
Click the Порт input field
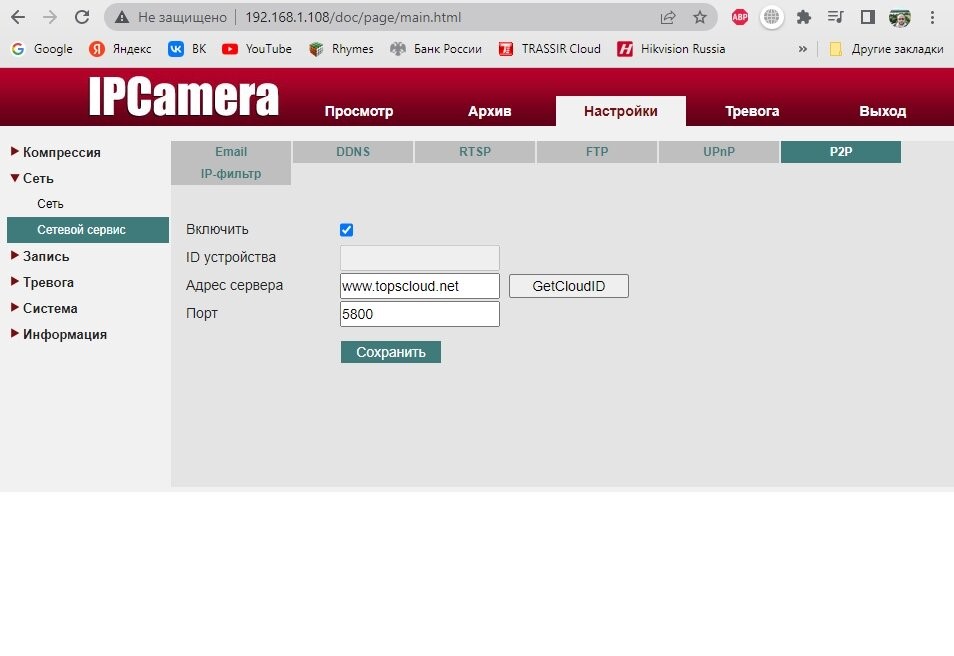tap(420, 314)
